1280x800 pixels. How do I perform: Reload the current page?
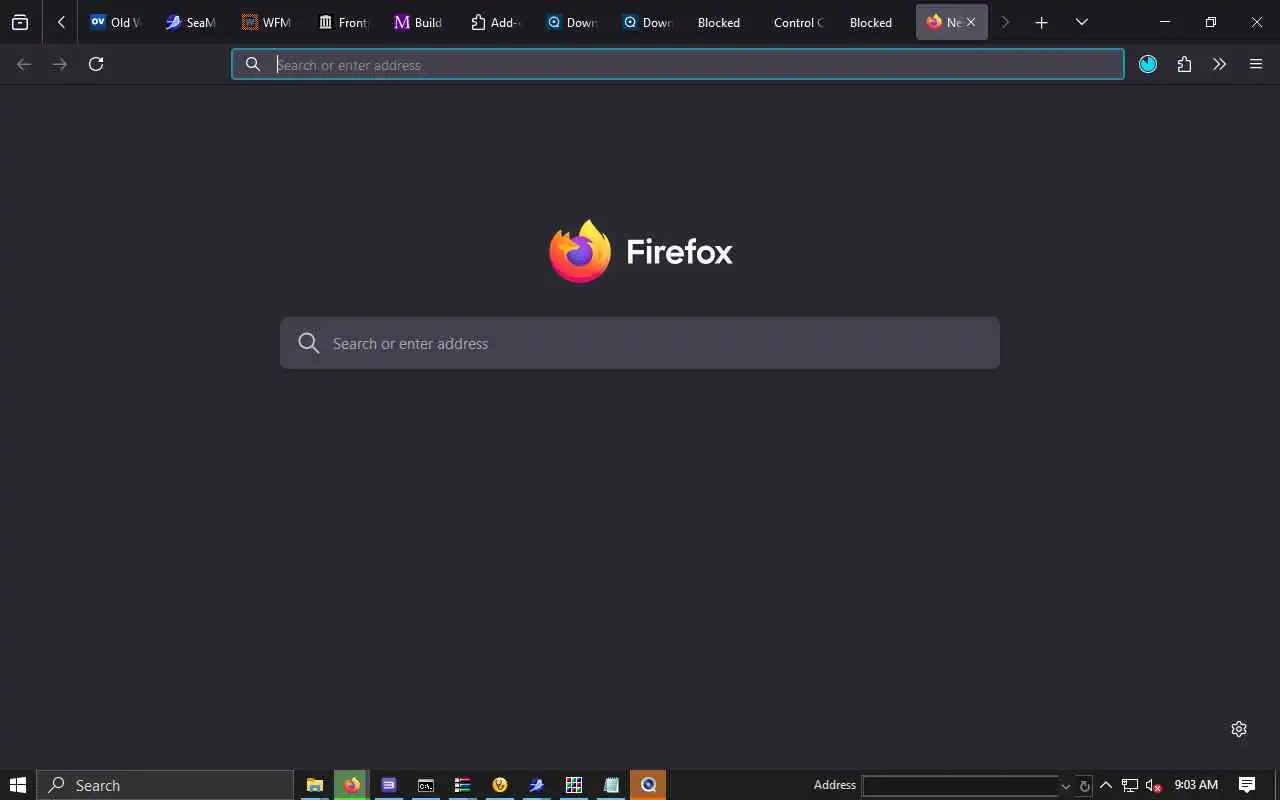[x=96, y=64]
